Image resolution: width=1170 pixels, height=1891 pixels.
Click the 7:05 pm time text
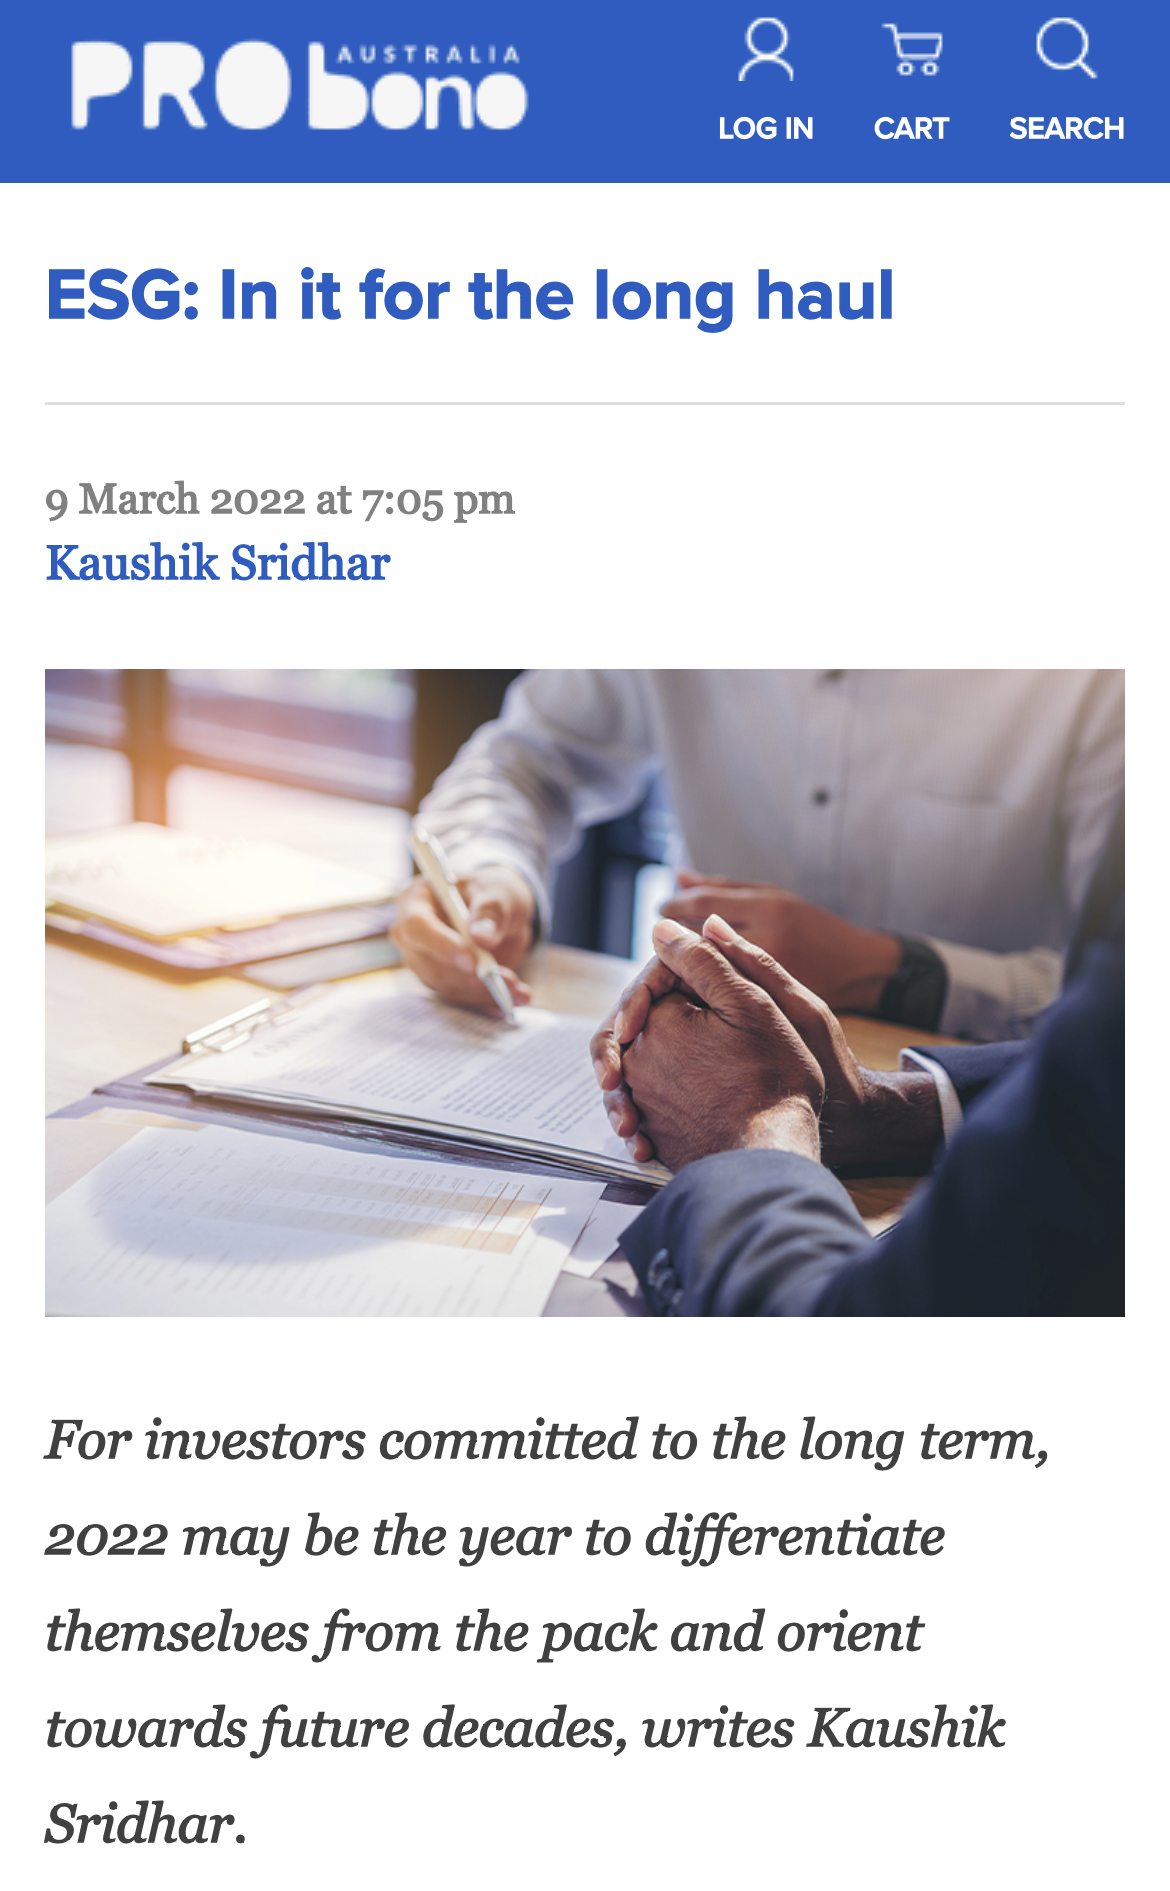tap(438, 499)
